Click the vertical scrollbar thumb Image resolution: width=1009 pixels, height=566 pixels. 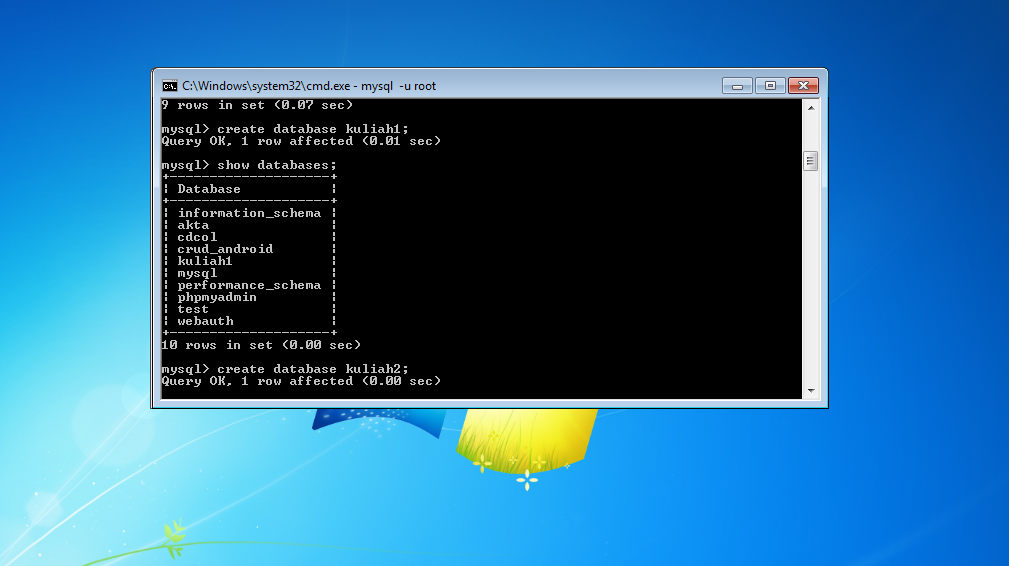point(811,161)
